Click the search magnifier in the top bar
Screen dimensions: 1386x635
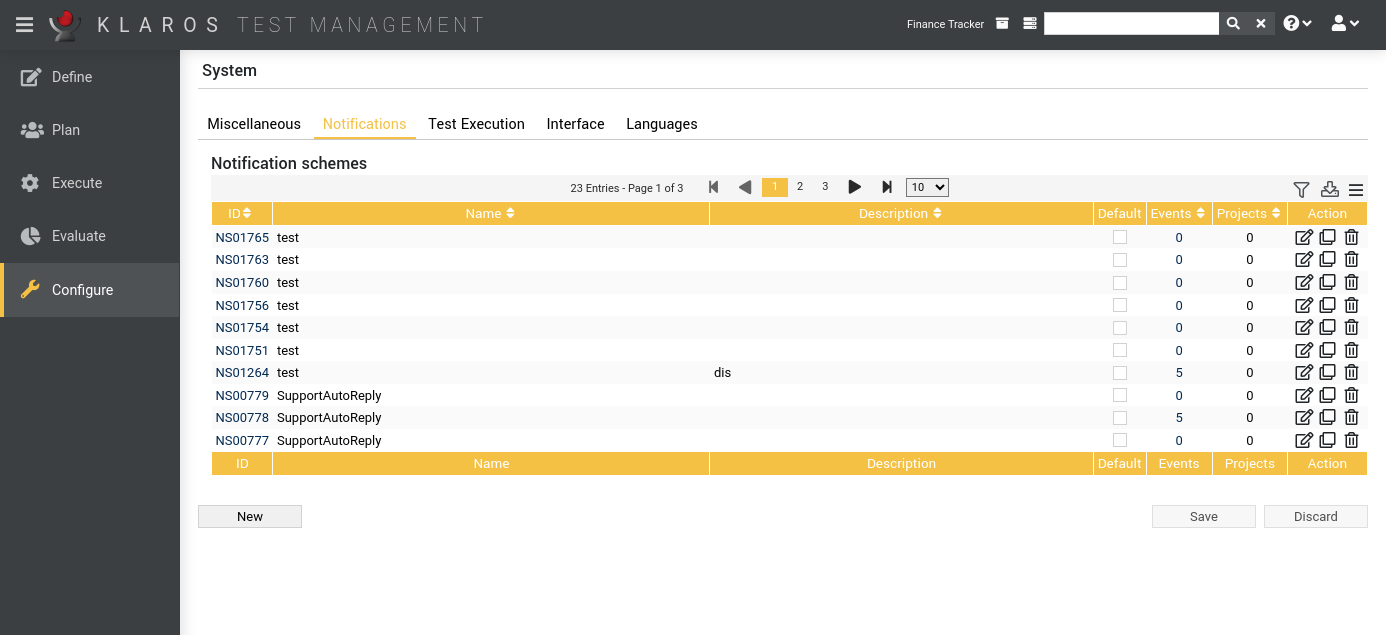click(1232, 22)
